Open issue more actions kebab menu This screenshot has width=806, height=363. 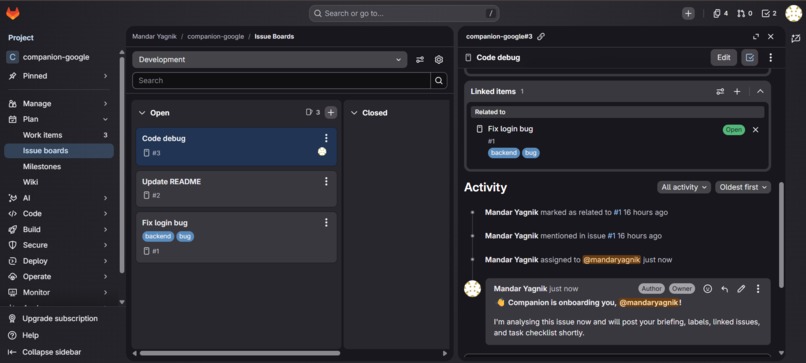pyautogui.click(x=770, y=58)
